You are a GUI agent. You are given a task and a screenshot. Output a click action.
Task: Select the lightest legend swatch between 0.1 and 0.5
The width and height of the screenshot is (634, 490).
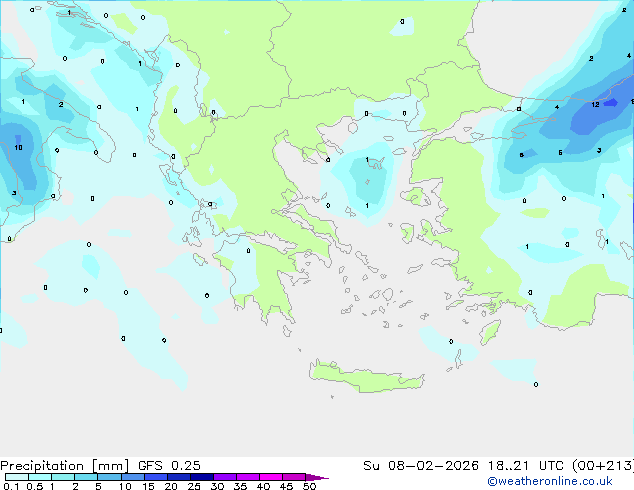click(17, 477)
